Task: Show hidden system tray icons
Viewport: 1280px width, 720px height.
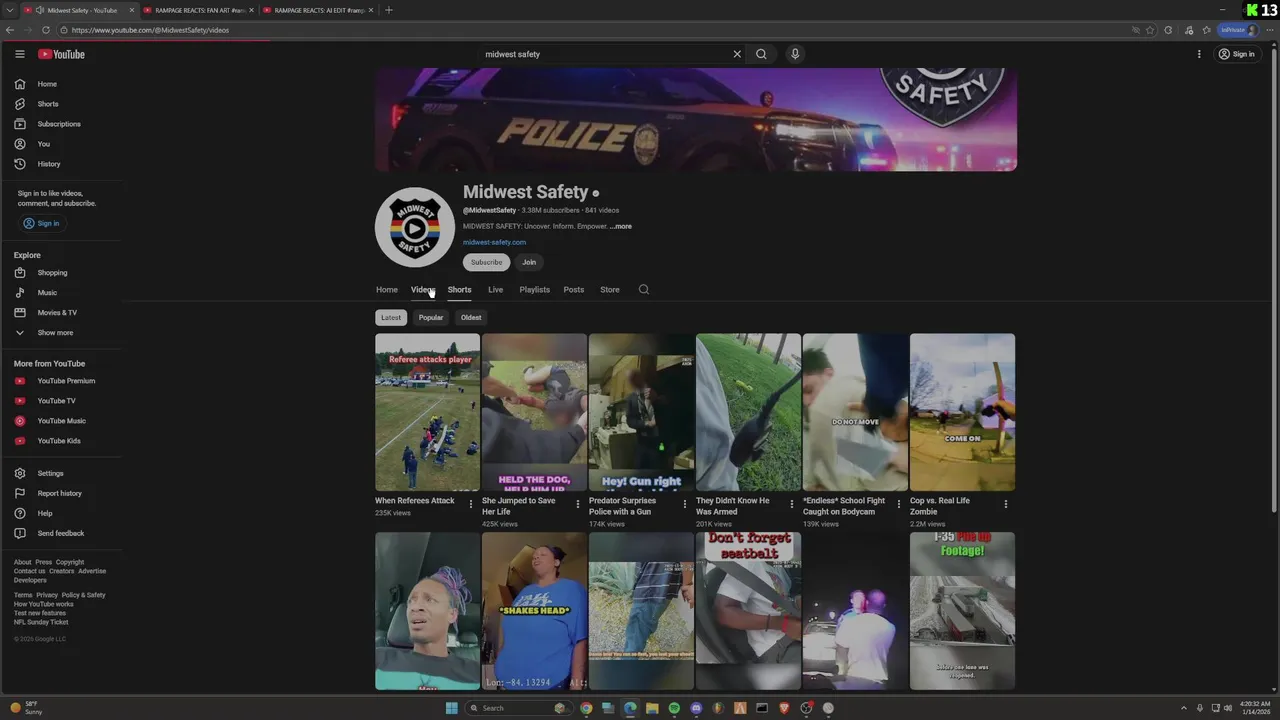Action: [1184, 708]
